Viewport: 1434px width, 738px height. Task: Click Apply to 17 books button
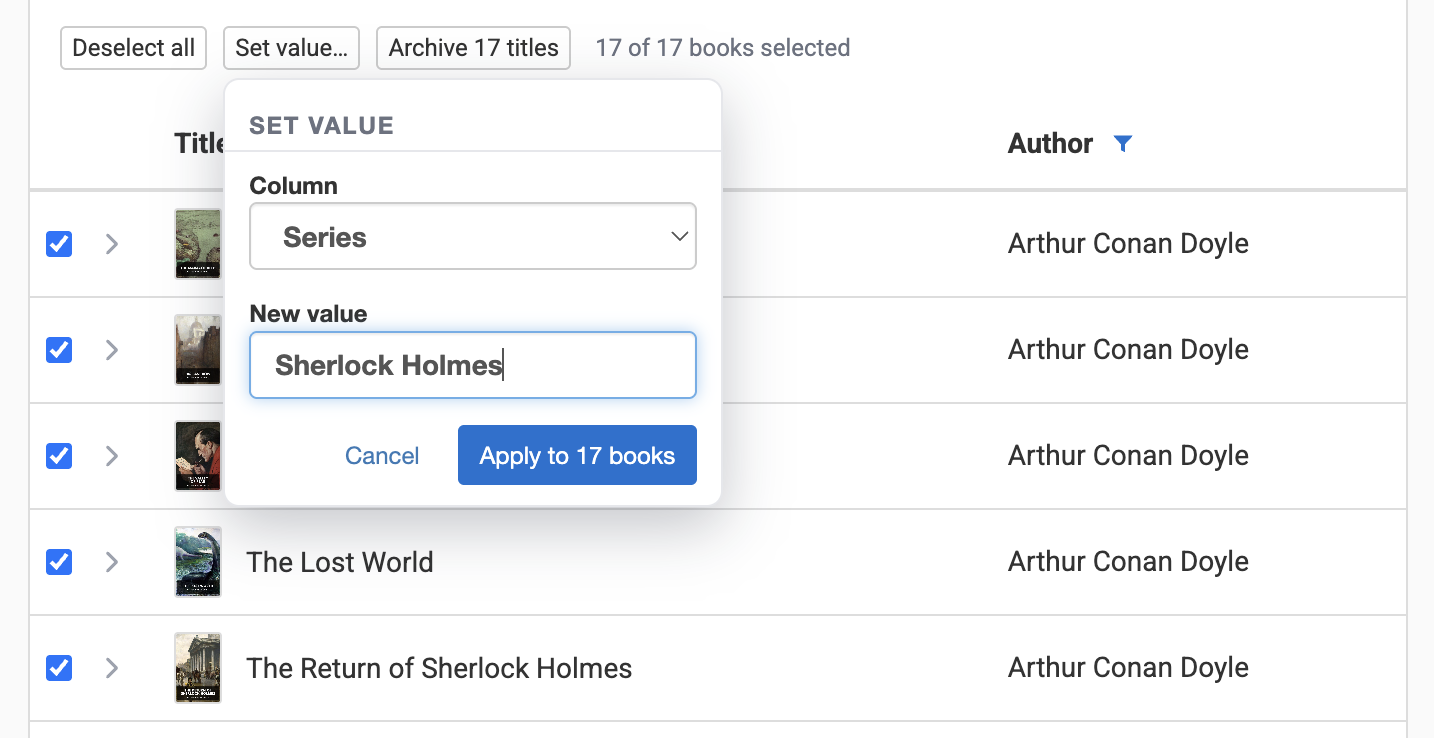click(577, 456)
